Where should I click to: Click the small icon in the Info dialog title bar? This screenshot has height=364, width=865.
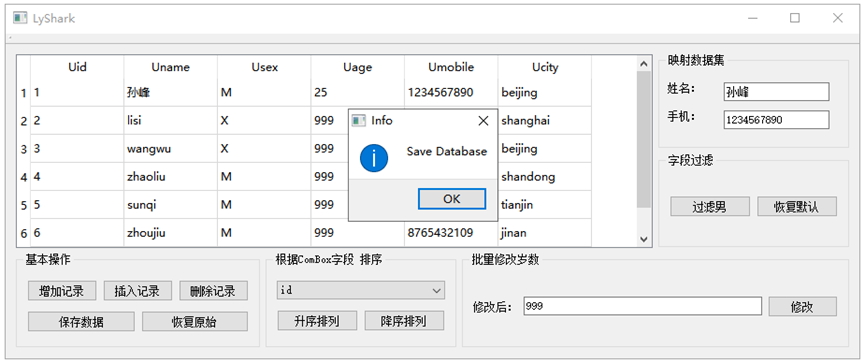[x=359, y=120]
